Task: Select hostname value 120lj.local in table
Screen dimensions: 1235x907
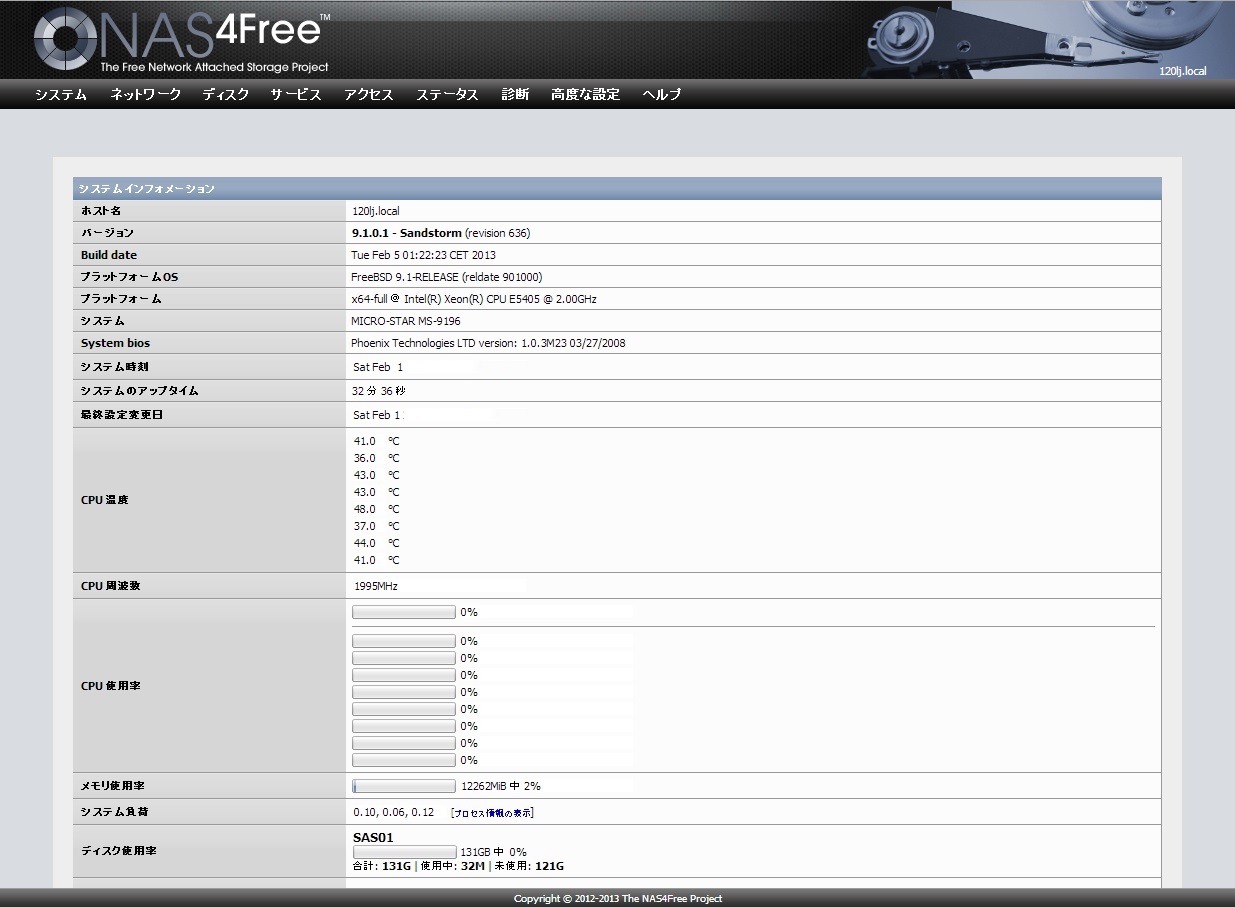Action: [x=376, y=211]
